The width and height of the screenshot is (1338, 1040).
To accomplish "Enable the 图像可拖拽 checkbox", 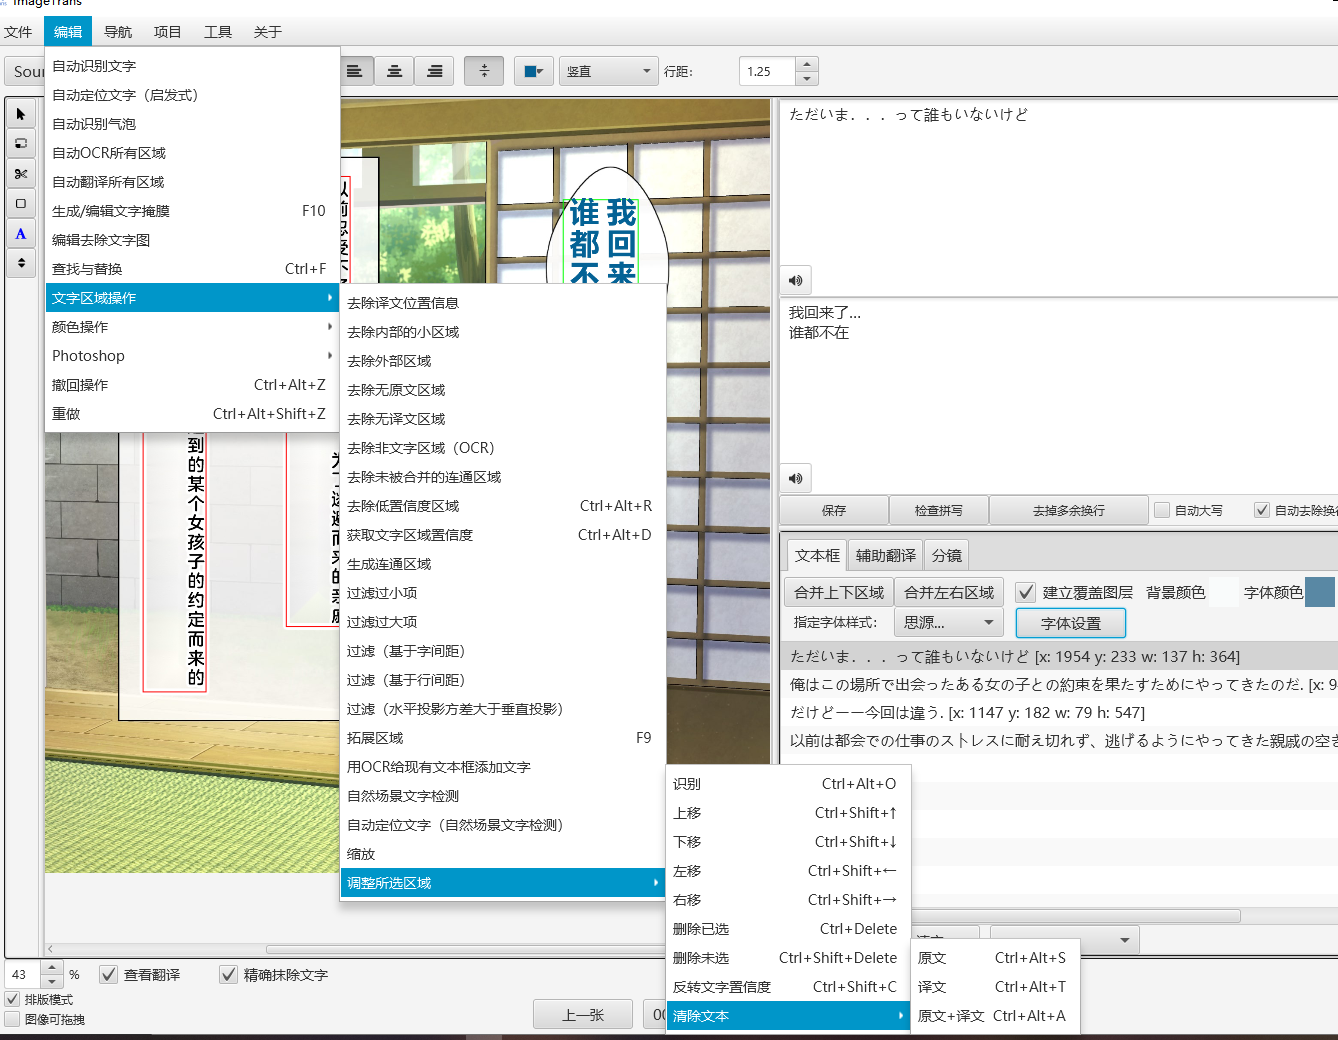I will [x=12, y=1019].
